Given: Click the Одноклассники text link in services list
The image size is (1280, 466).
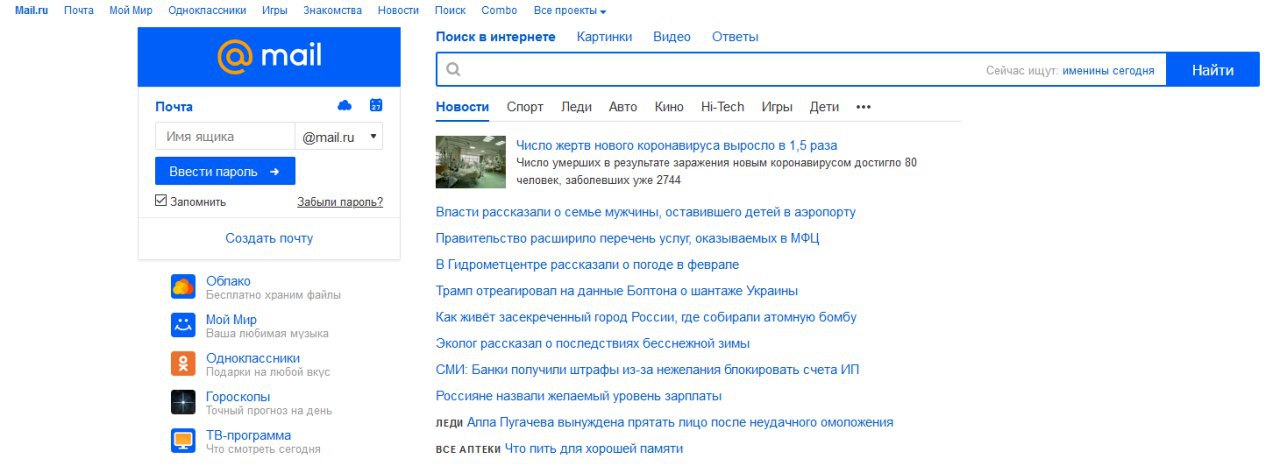Looking at the screenshot, I should click(253, 358).
